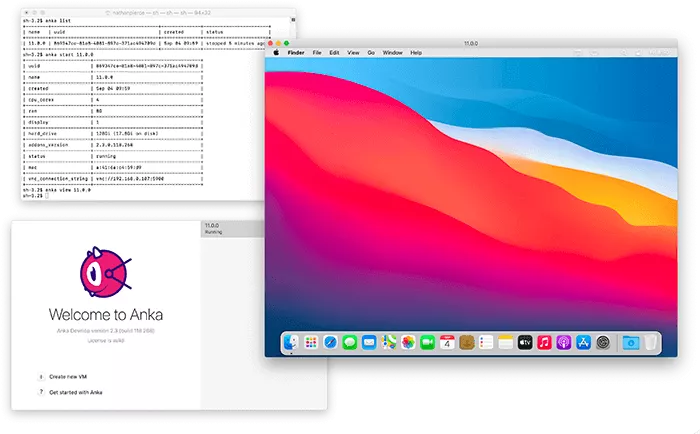Click the 11.0.0 VM window title
This screenshot has height=434, width=700.
[x=471, y=43]
